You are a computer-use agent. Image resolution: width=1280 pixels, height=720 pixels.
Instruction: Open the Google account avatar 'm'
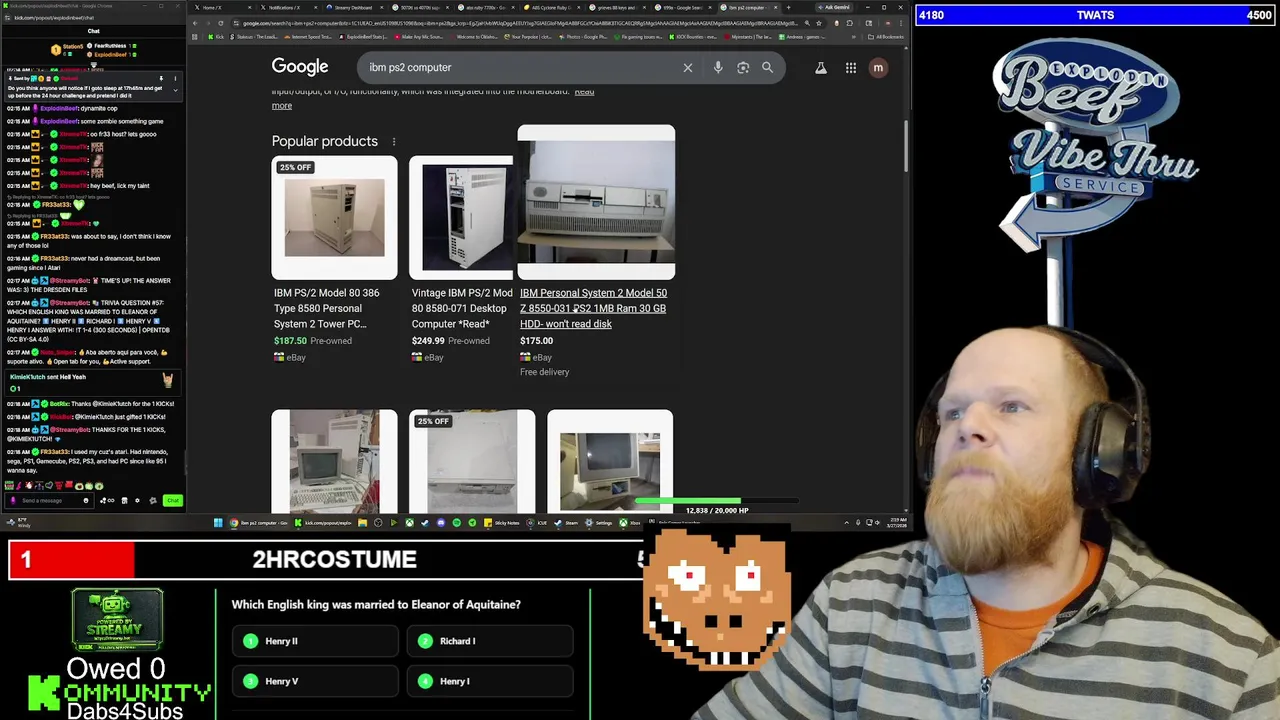pyautogui.click(x=878, y=67)
